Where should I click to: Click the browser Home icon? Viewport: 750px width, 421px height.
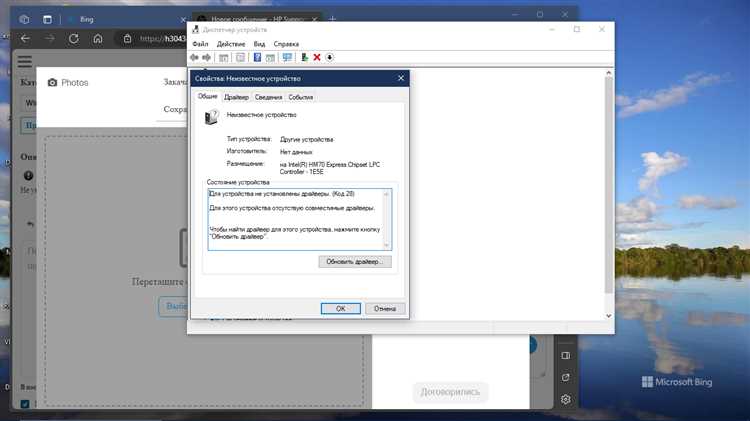coord(98,38)
